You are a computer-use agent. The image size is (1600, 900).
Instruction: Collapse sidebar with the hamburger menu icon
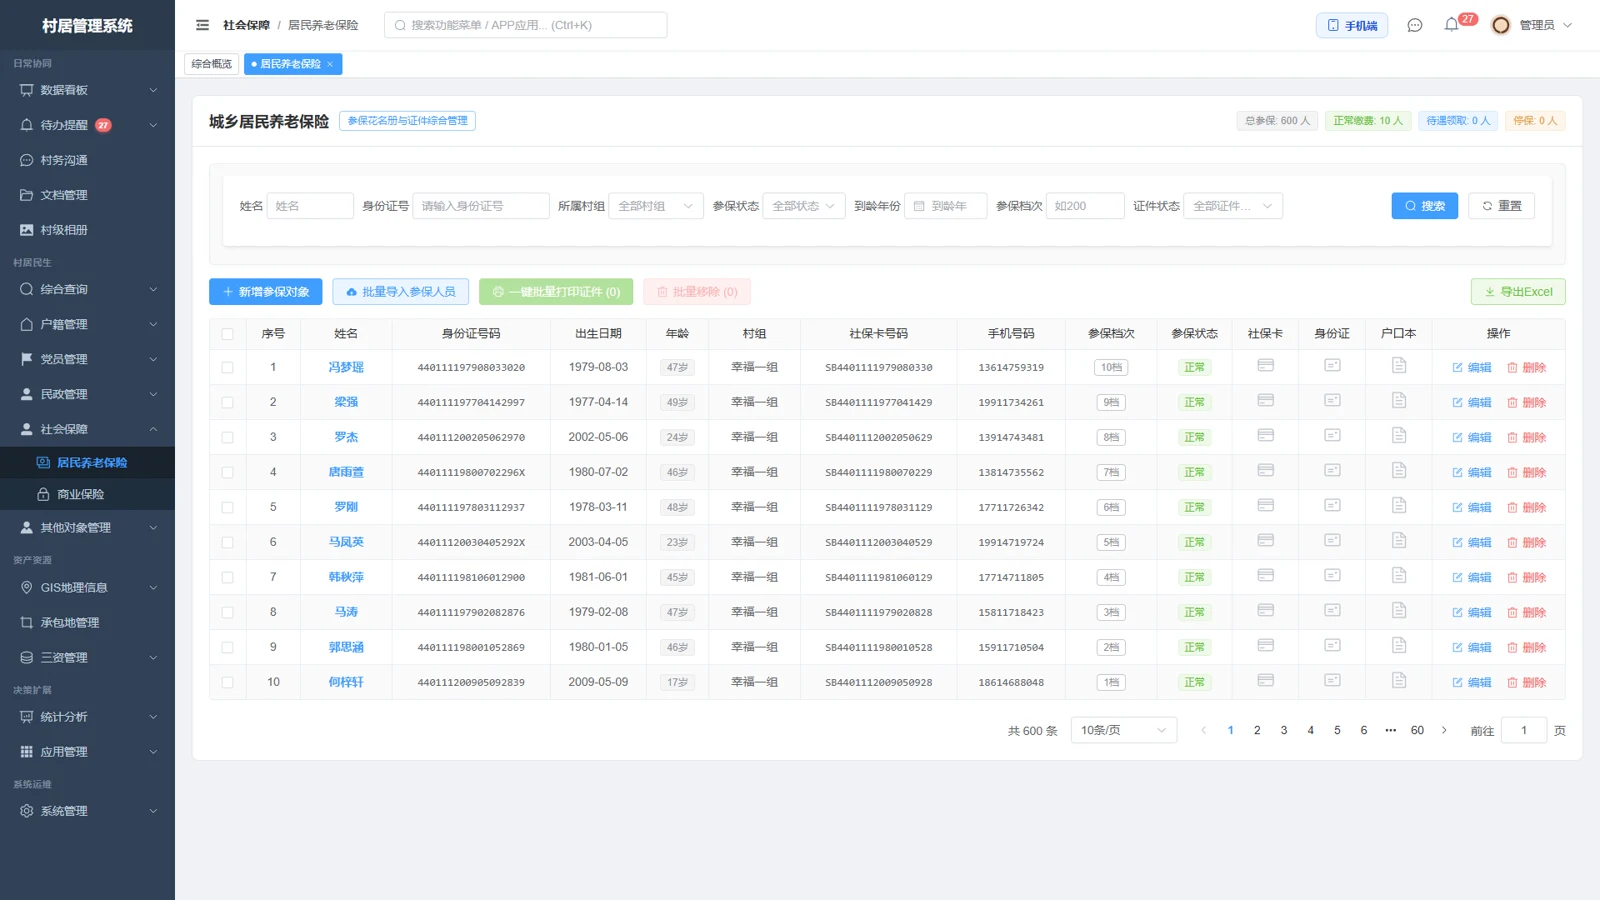coord(202,25)
